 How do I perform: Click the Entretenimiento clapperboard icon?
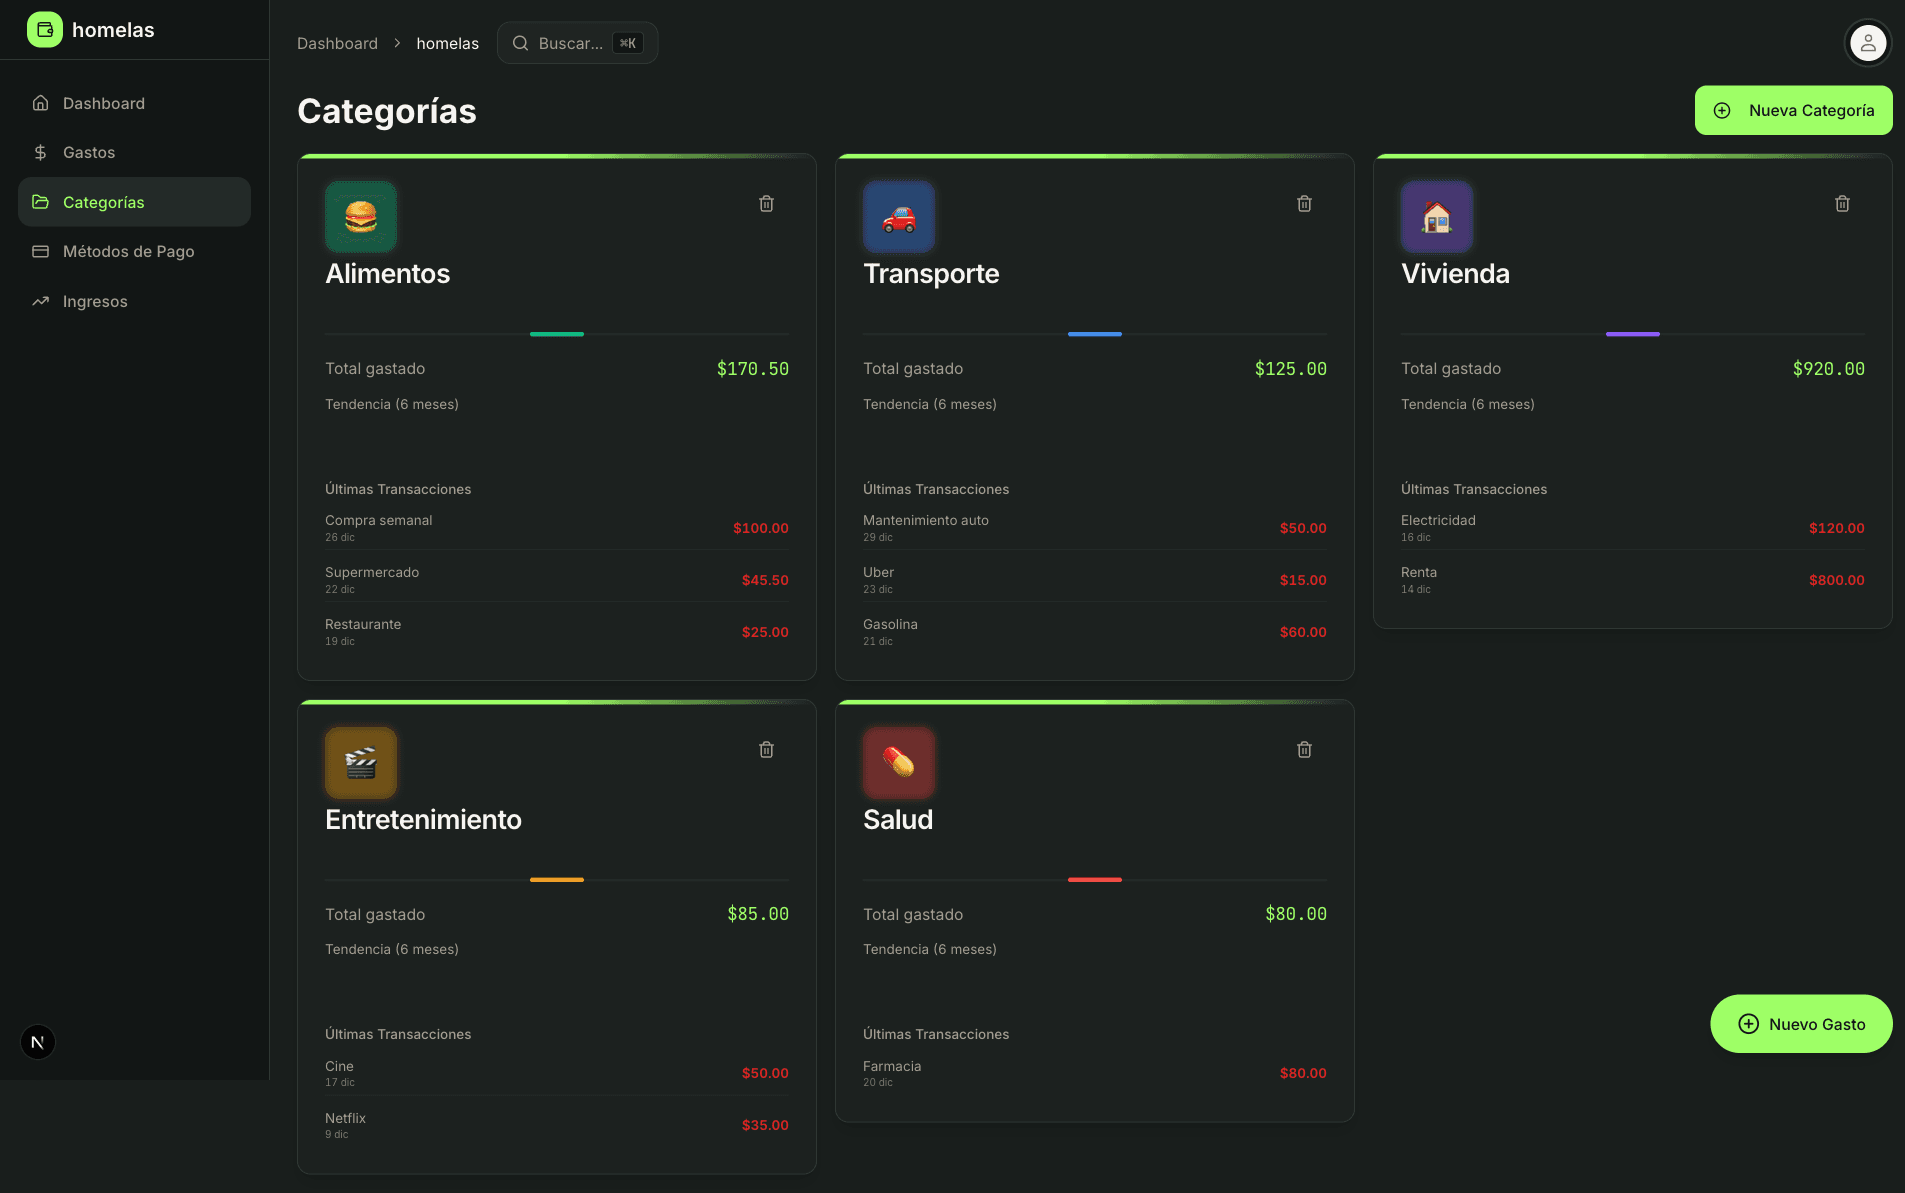[361, 762]
